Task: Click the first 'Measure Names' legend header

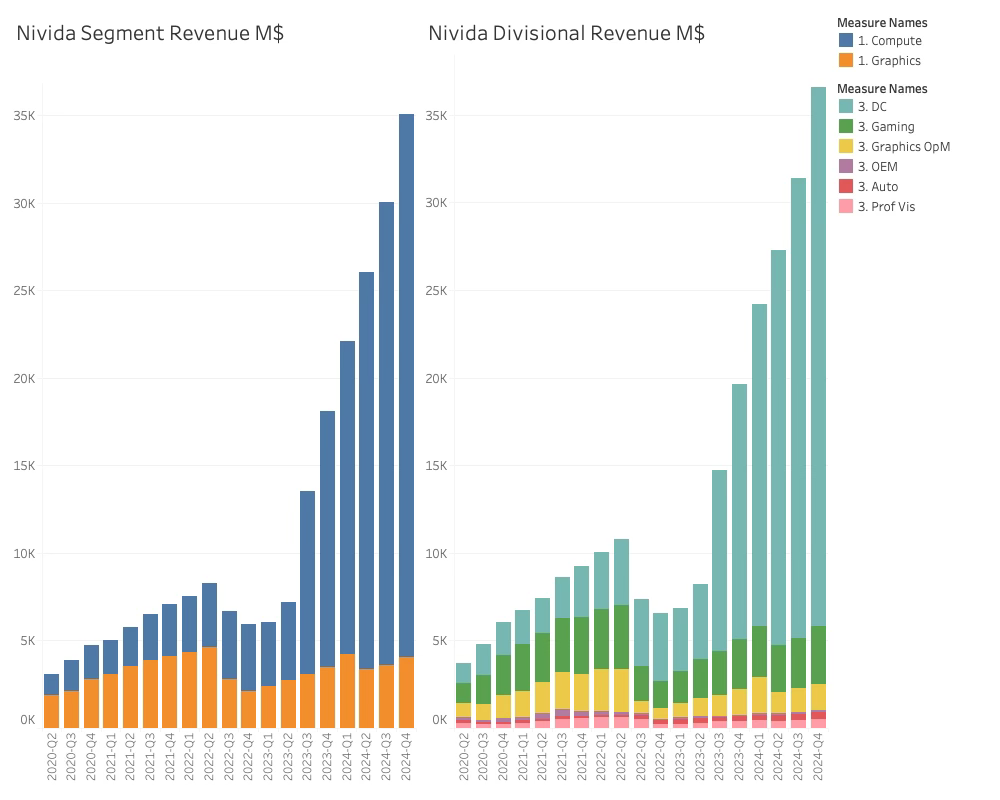Action: point(882,23)
